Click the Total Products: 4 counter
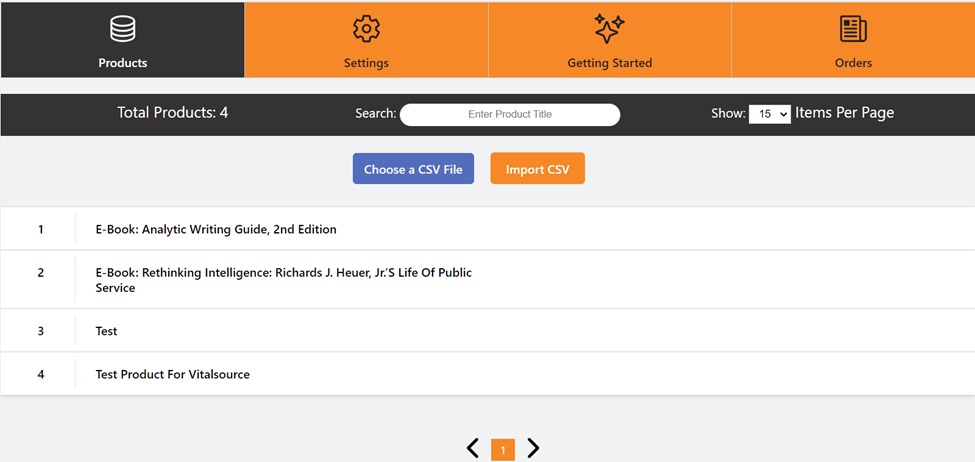This screenshot has height=462, width=975. tap(172, 113)
